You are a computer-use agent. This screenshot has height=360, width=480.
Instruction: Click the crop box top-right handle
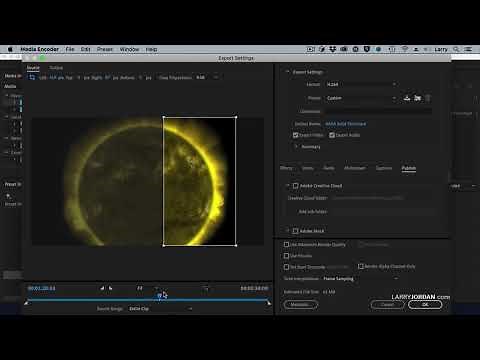(236, 117)
